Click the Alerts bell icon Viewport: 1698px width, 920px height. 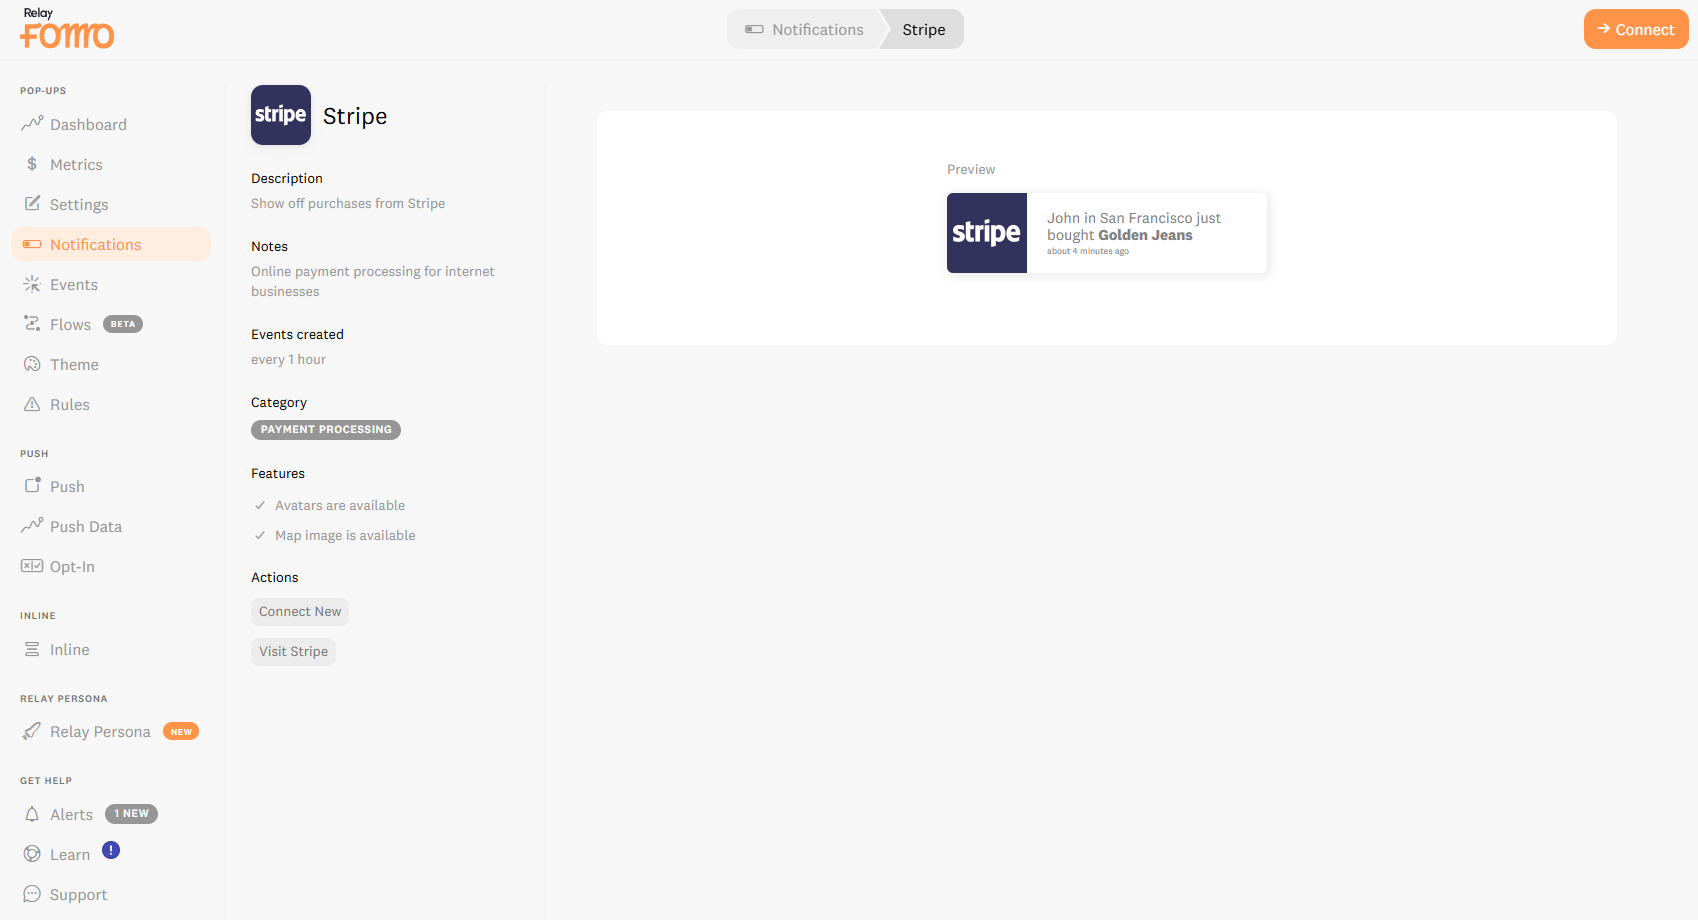click(32, 814)
